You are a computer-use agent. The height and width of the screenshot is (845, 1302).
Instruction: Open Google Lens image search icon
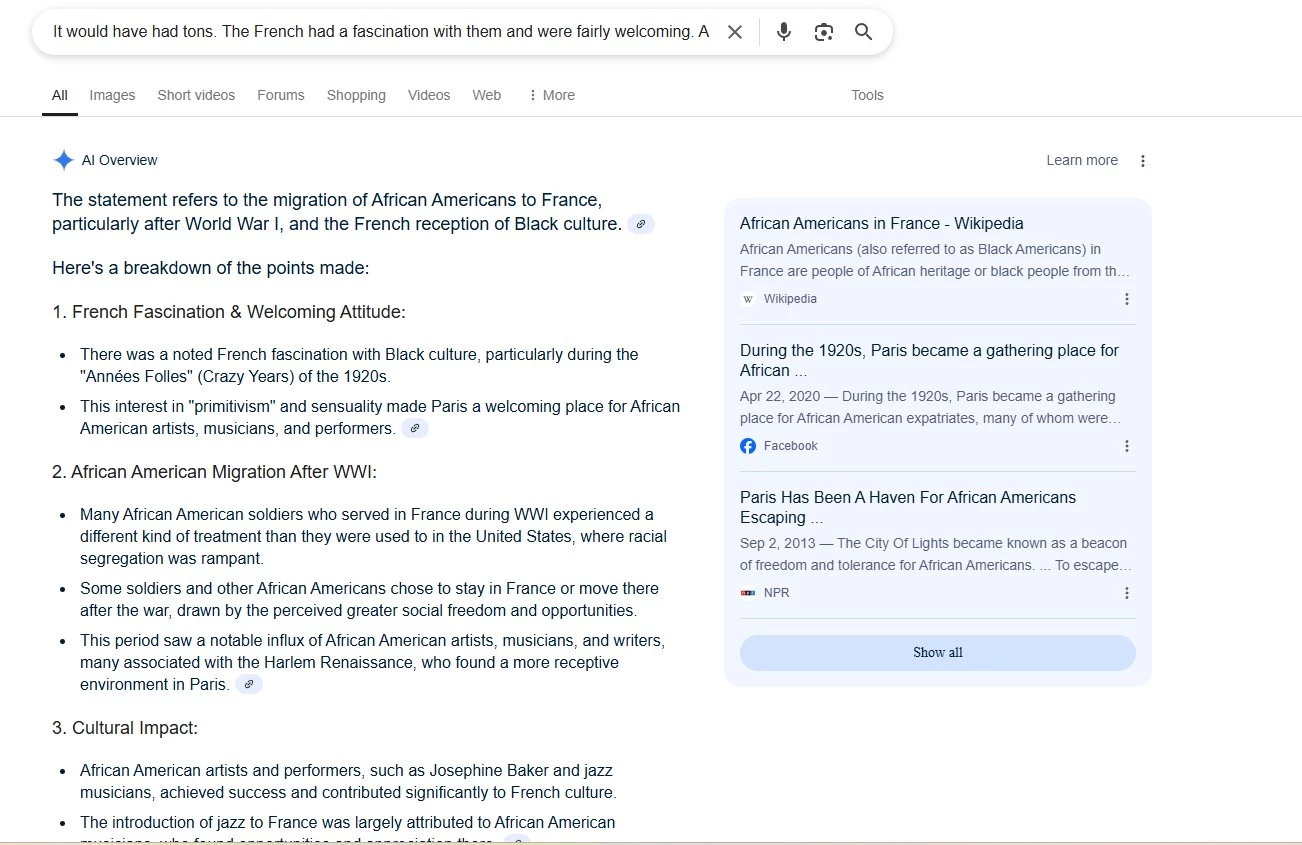click(824, 32)
